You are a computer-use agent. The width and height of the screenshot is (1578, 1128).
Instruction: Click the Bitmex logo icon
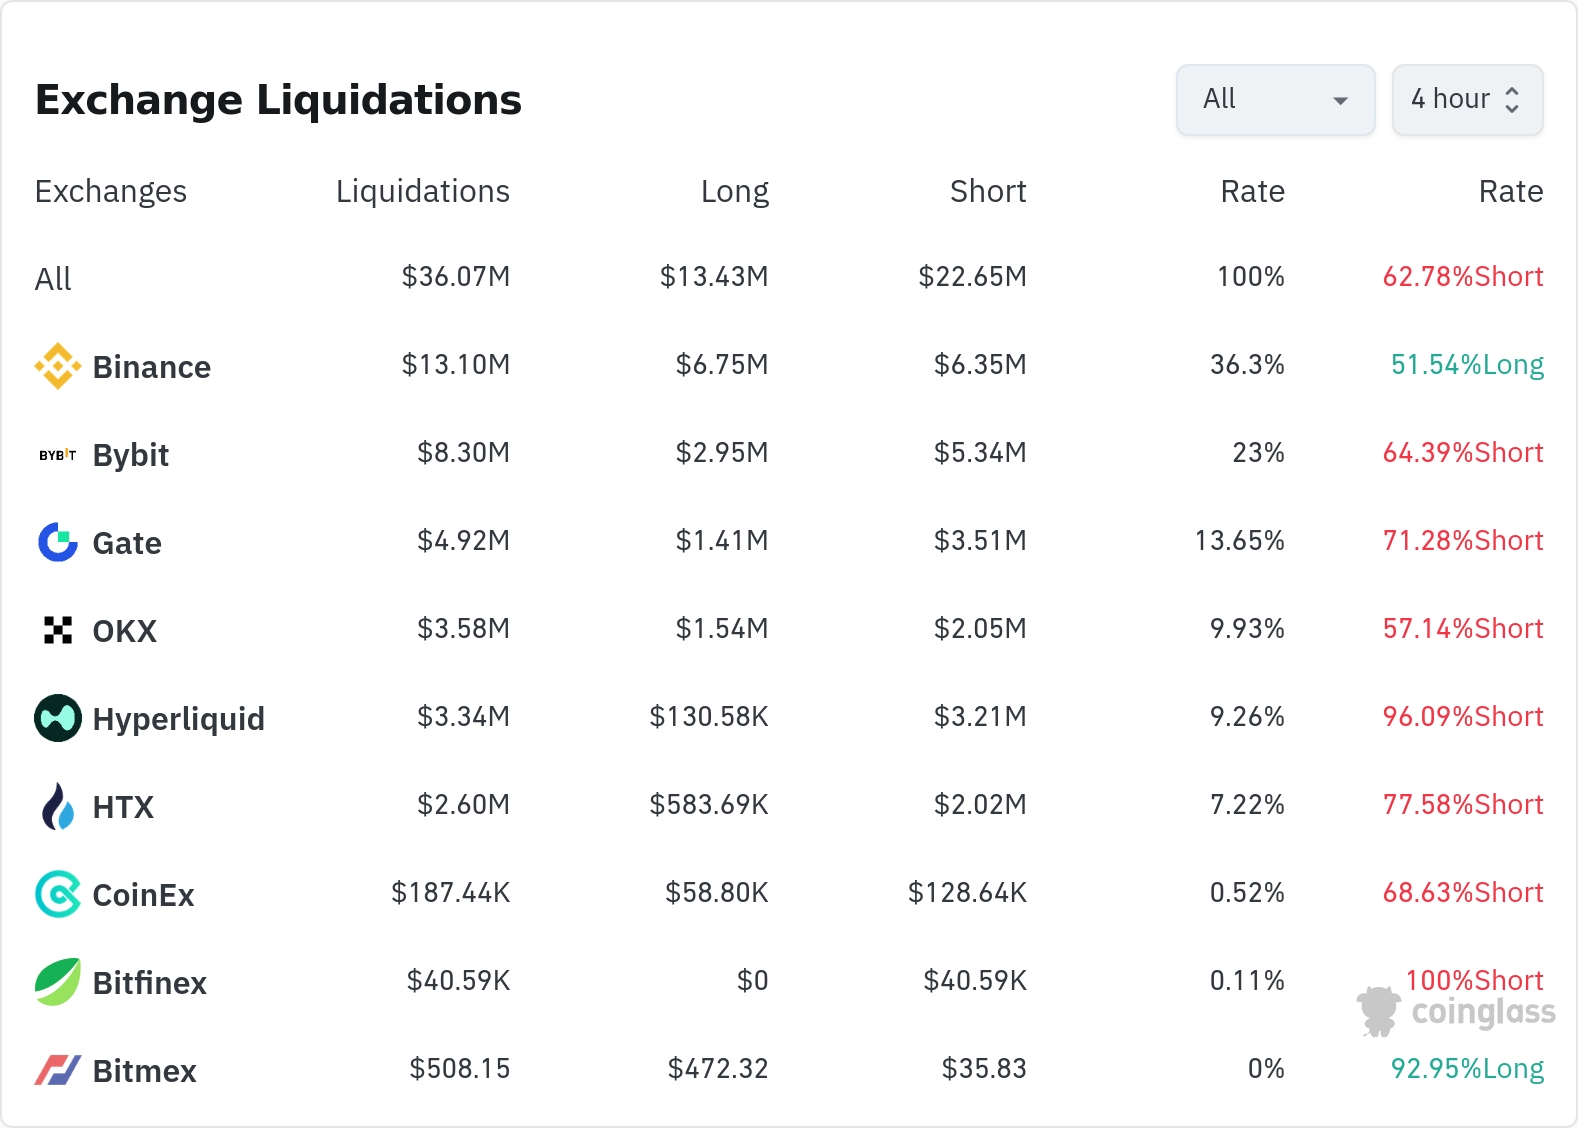point(57,1070)
